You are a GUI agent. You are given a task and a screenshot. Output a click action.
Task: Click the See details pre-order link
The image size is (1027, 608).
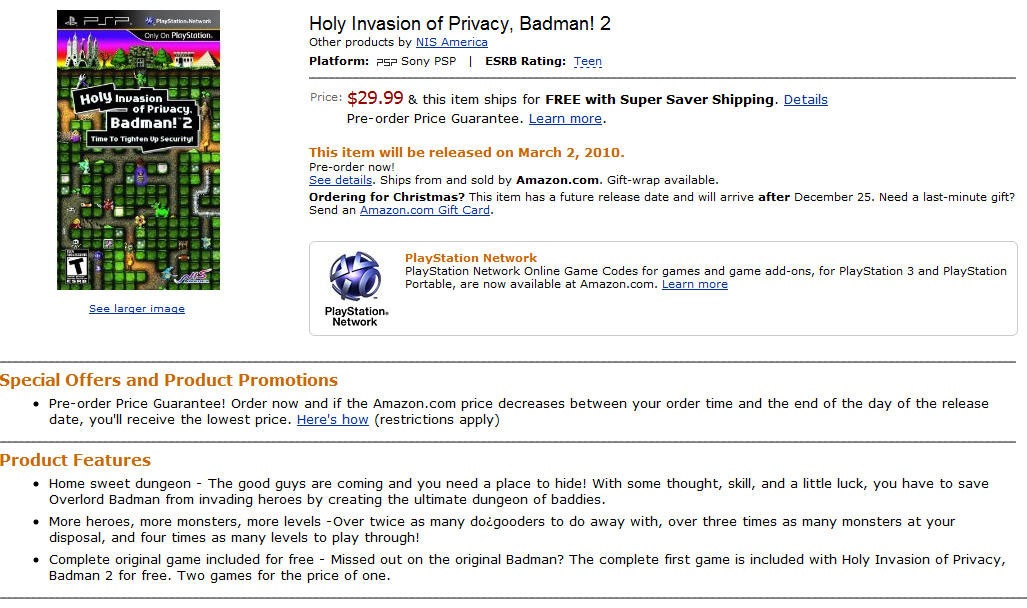pos(340,180)
